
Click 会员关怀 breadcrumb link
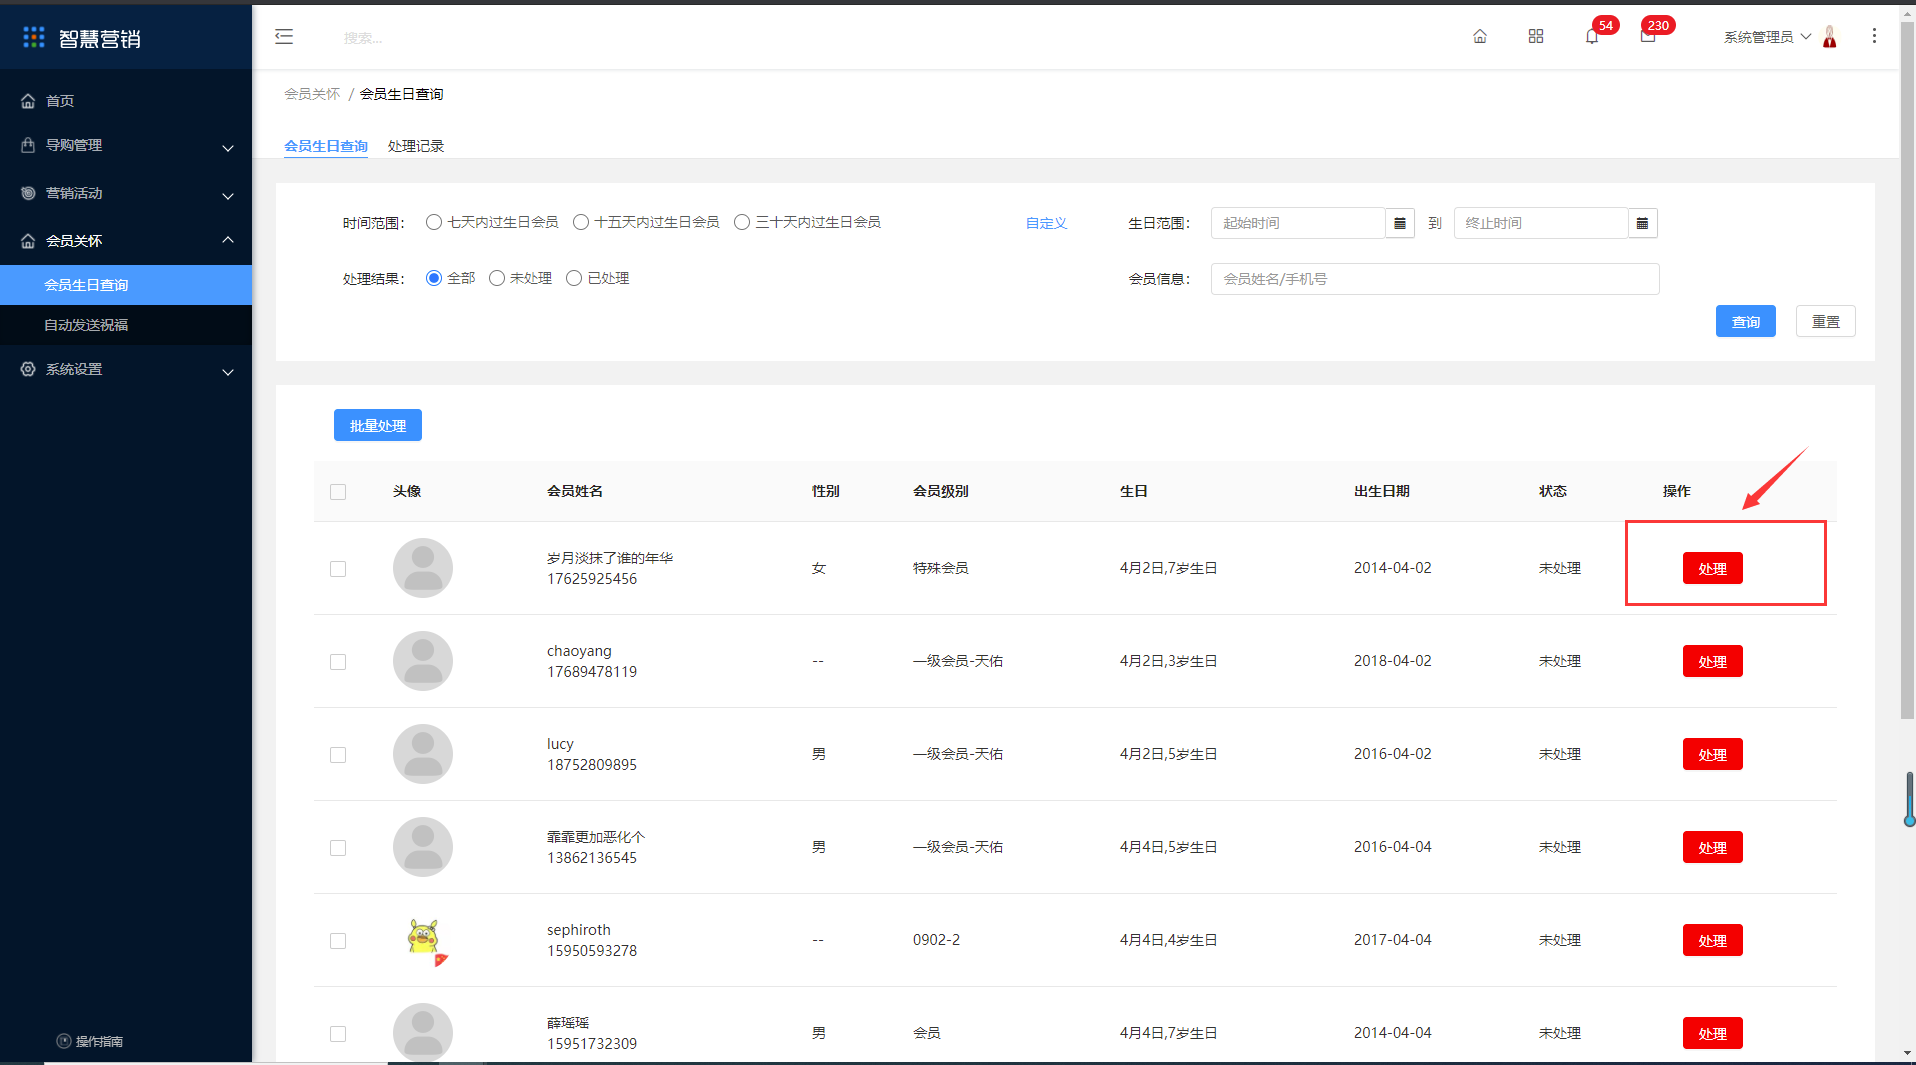[x=312, y=94]
